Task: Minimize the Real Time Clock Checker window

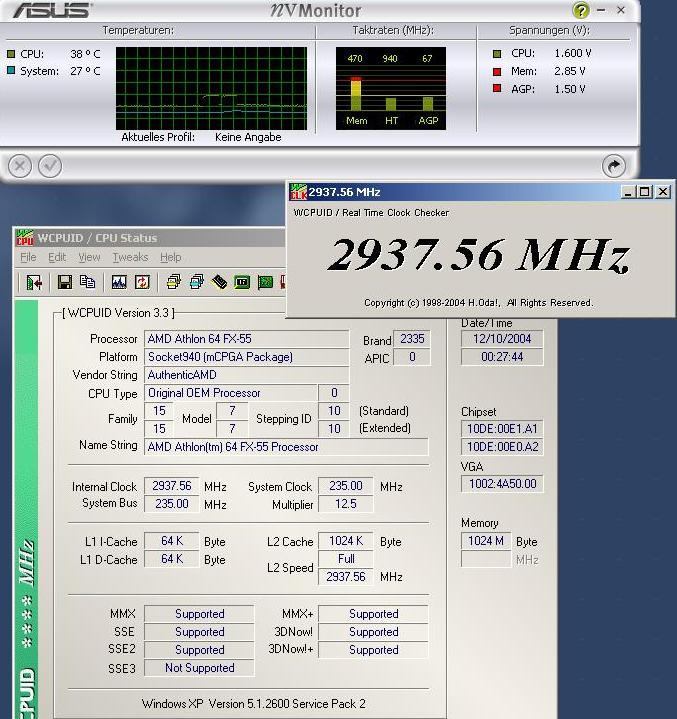Action: (628, 192)
